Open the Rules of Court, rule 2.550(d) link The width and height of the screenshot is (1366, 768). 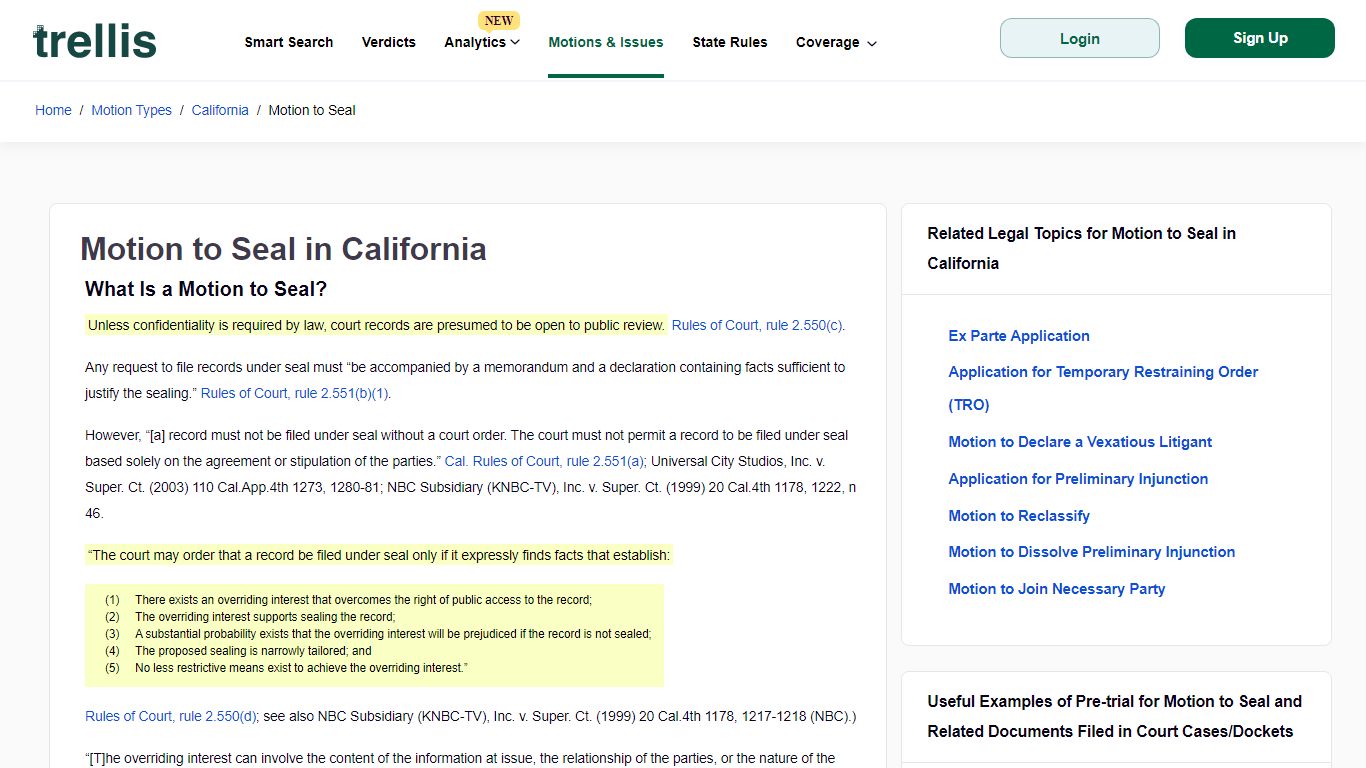coord(171,716)
